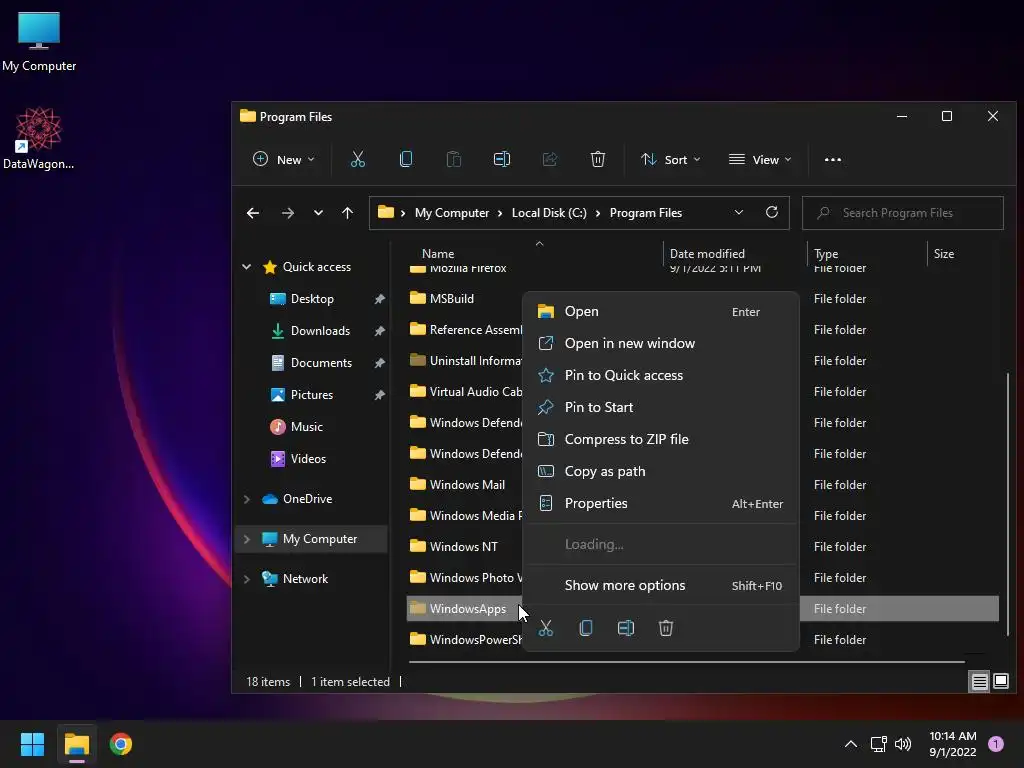Show hidden system tray icons
Image resolution: width=1024 pixels, height=768 pixels.
(851, 744)
